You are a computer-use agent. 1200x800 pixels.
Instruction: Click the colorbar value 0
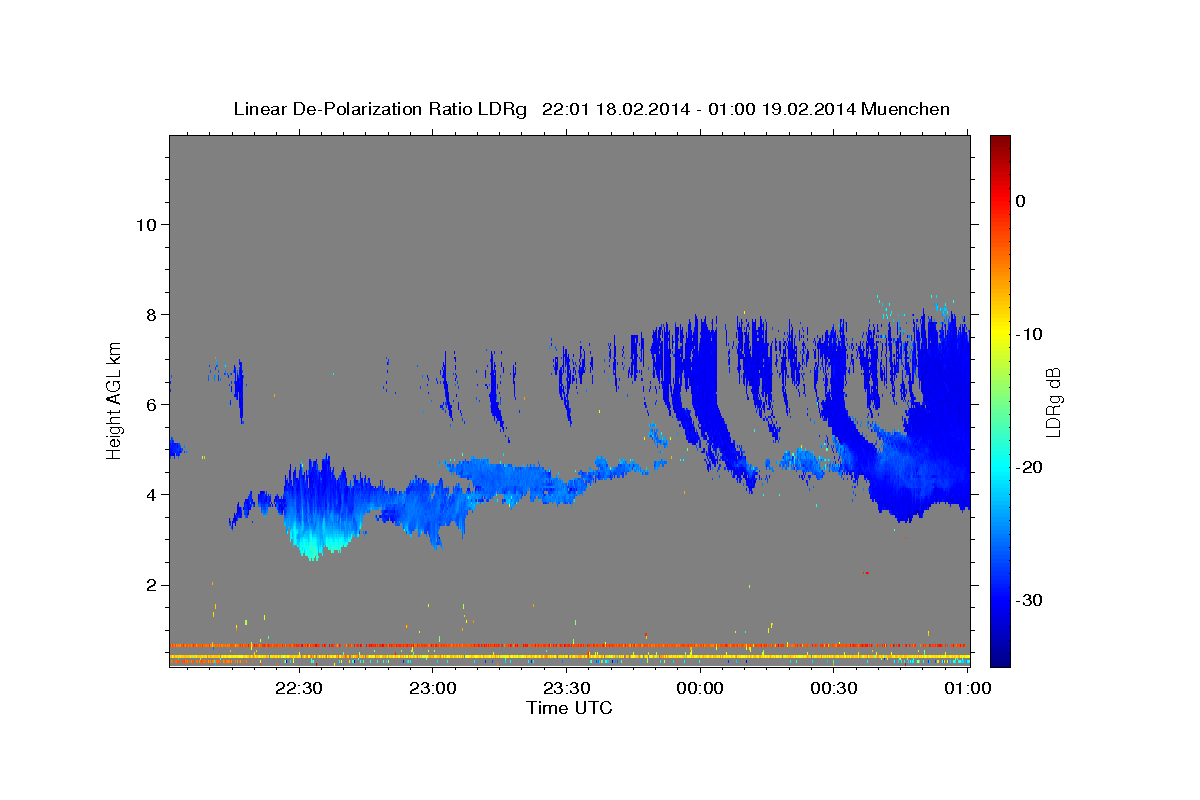1020,201
